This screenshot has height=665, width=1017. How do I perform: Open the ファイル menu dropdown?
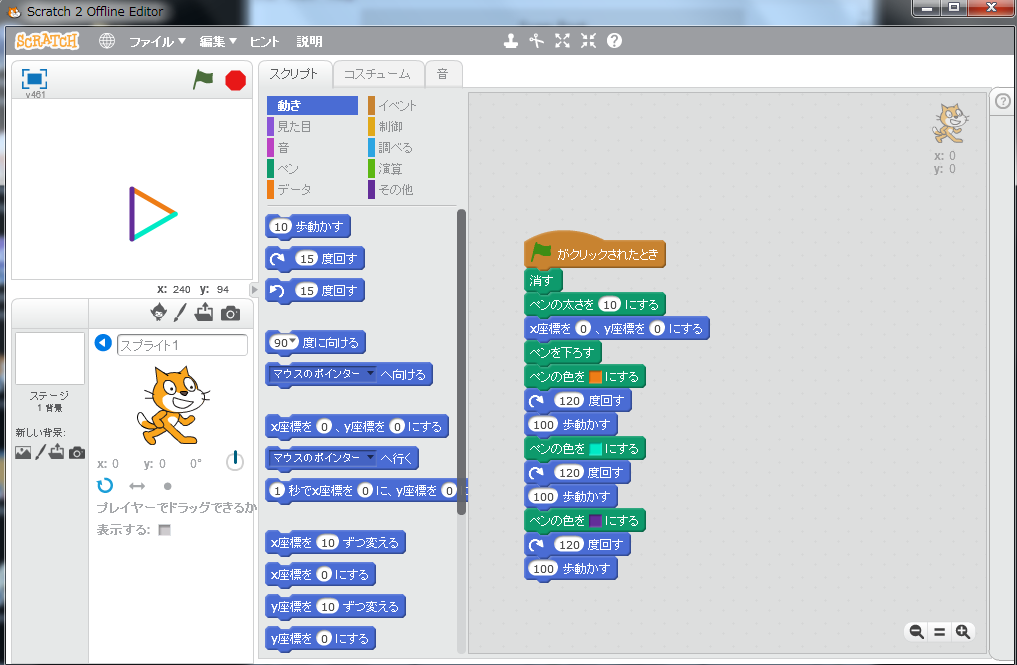(x=157, y=41)
